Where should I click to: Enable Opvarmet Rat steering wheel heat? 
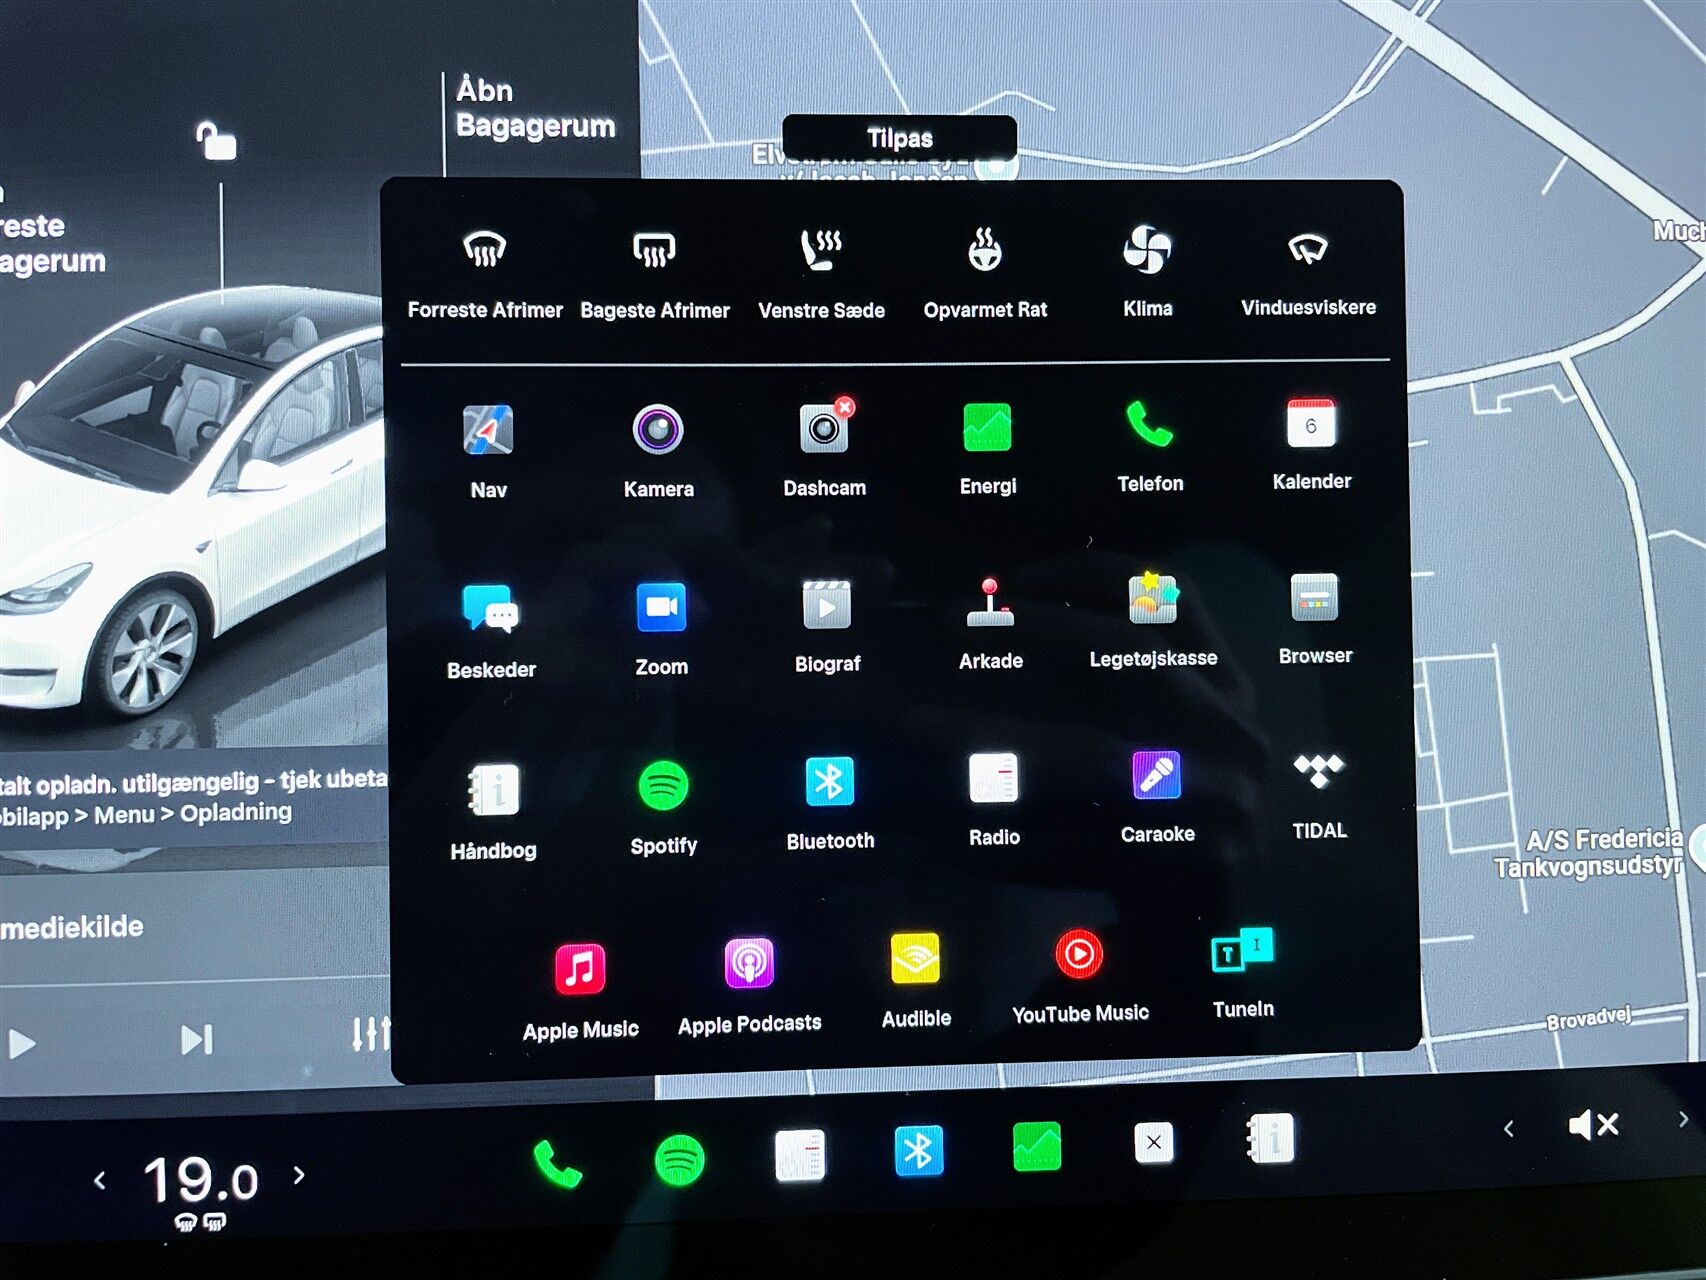[985, 273]
